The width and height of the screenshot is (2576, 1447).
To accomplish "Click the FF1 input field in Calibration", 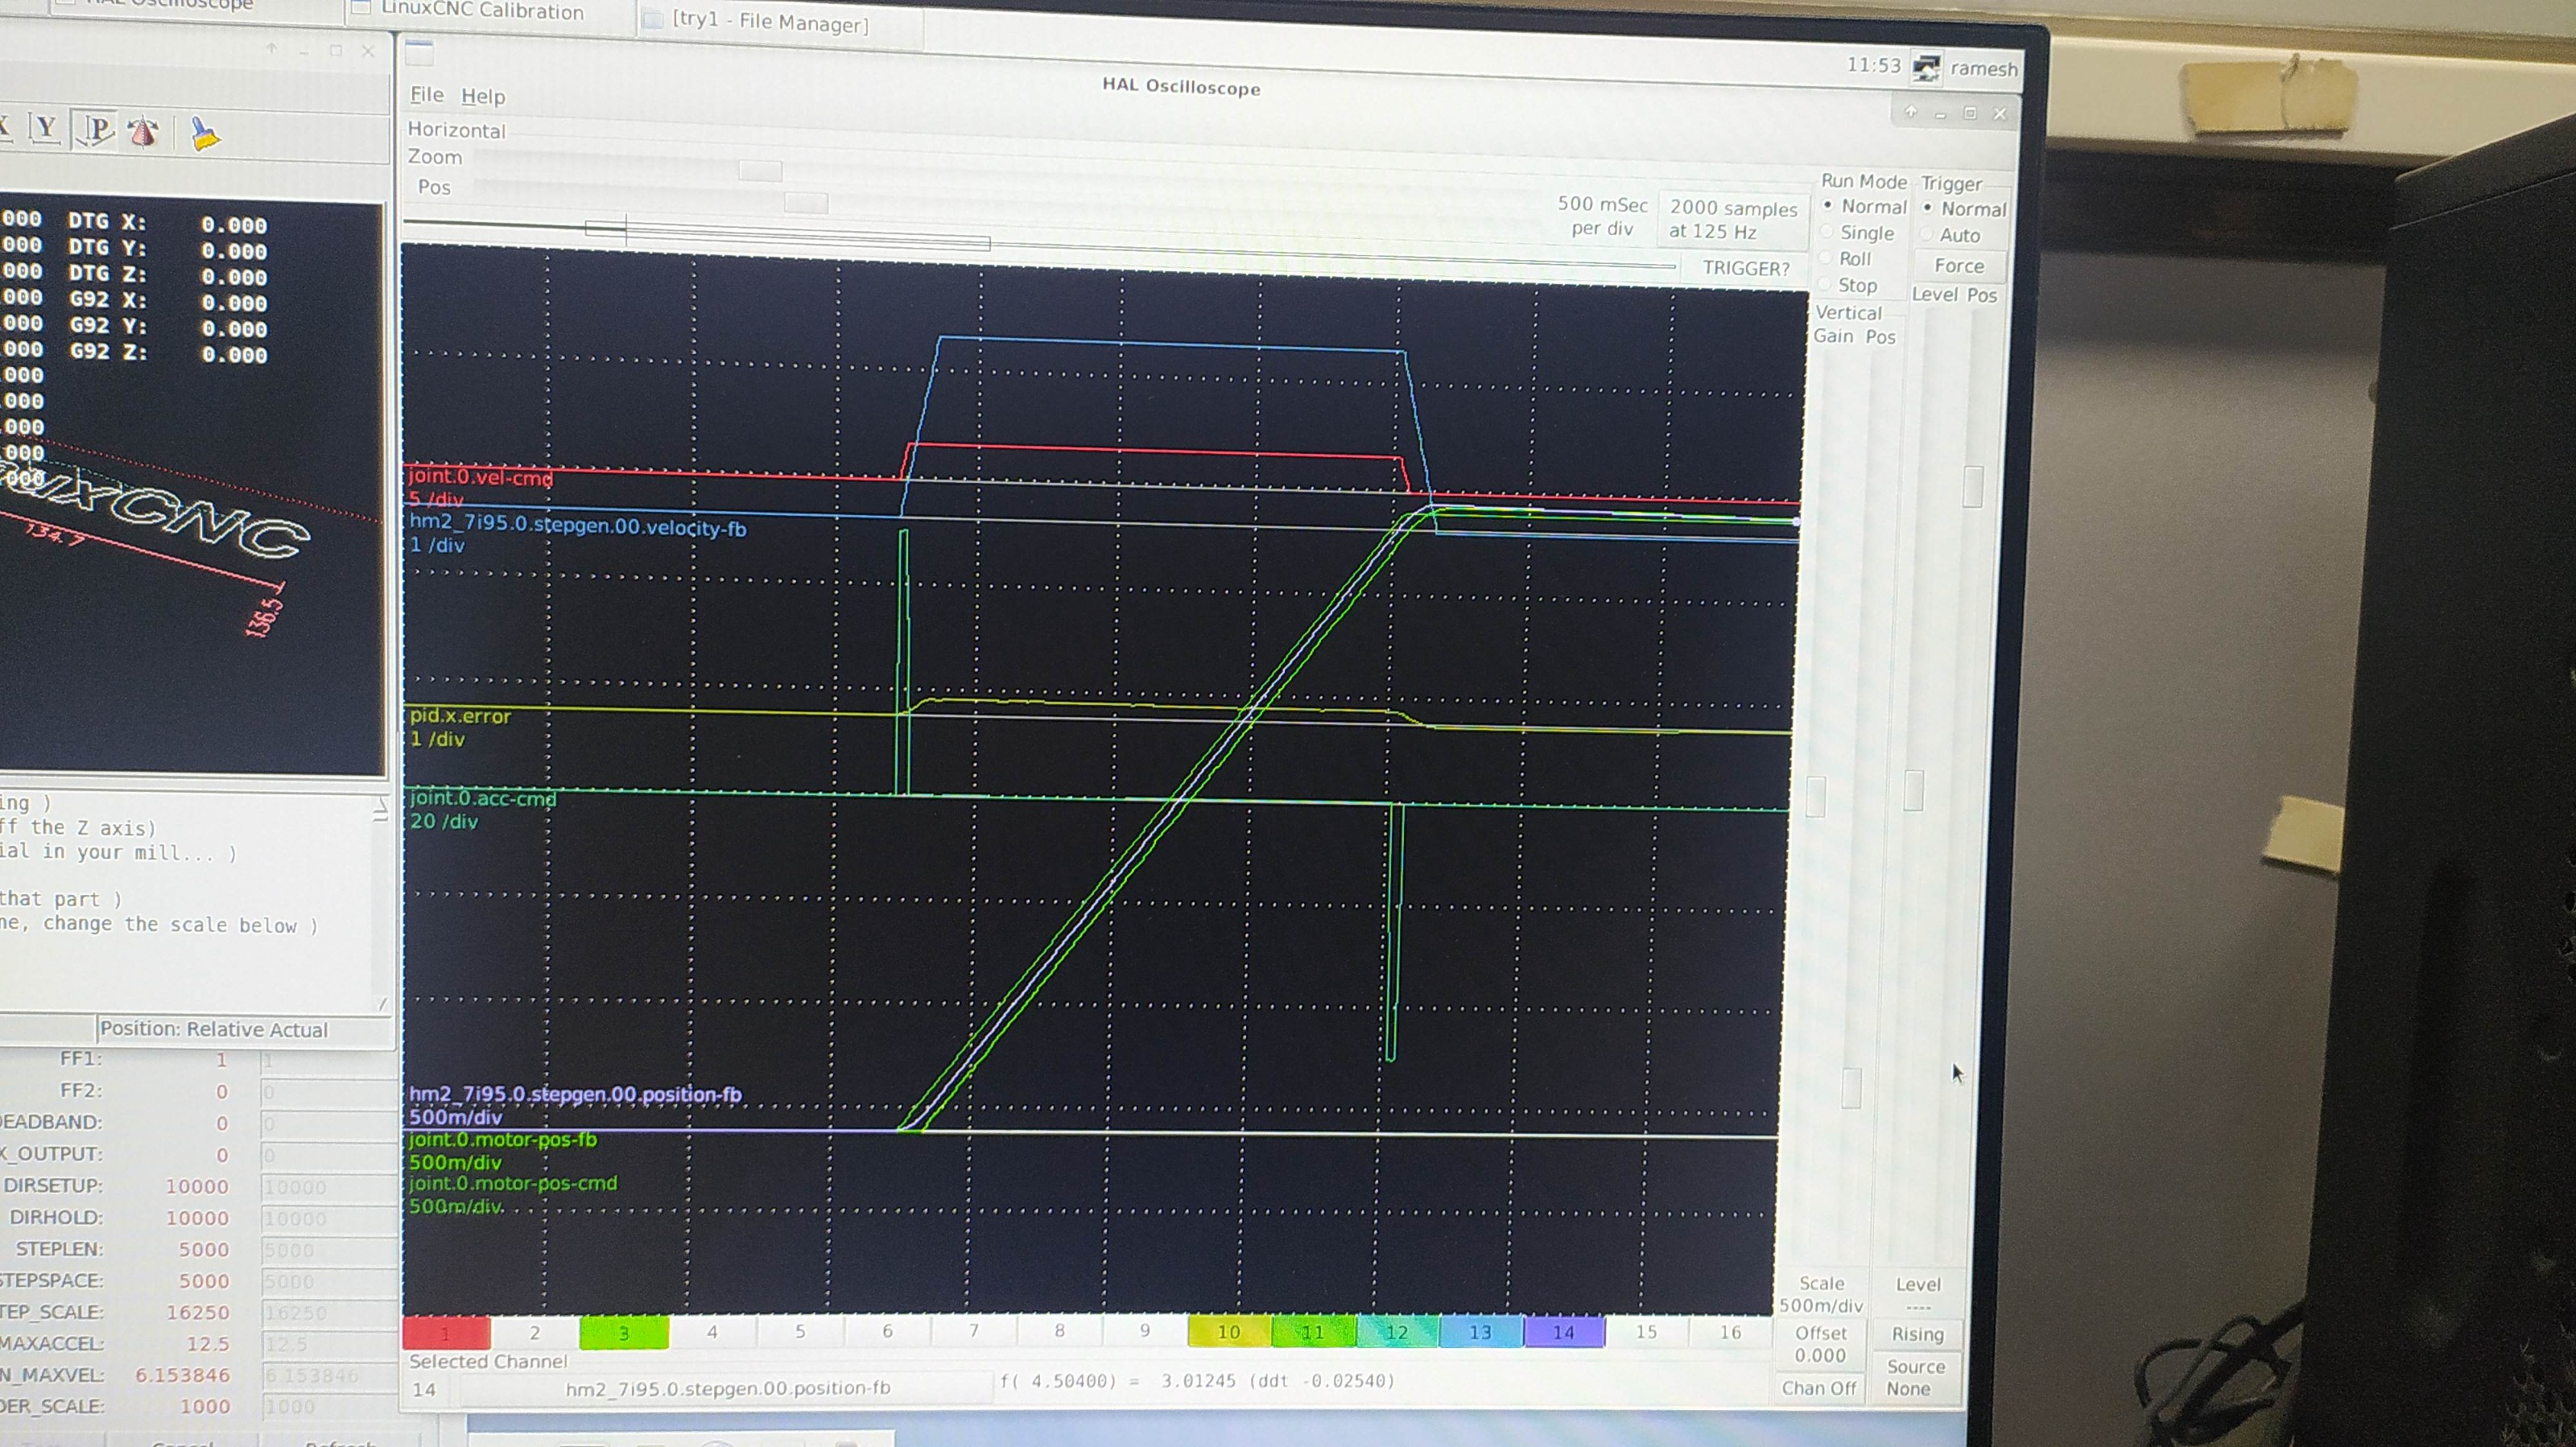I will pyautogui.click(x=328, y=1059).
